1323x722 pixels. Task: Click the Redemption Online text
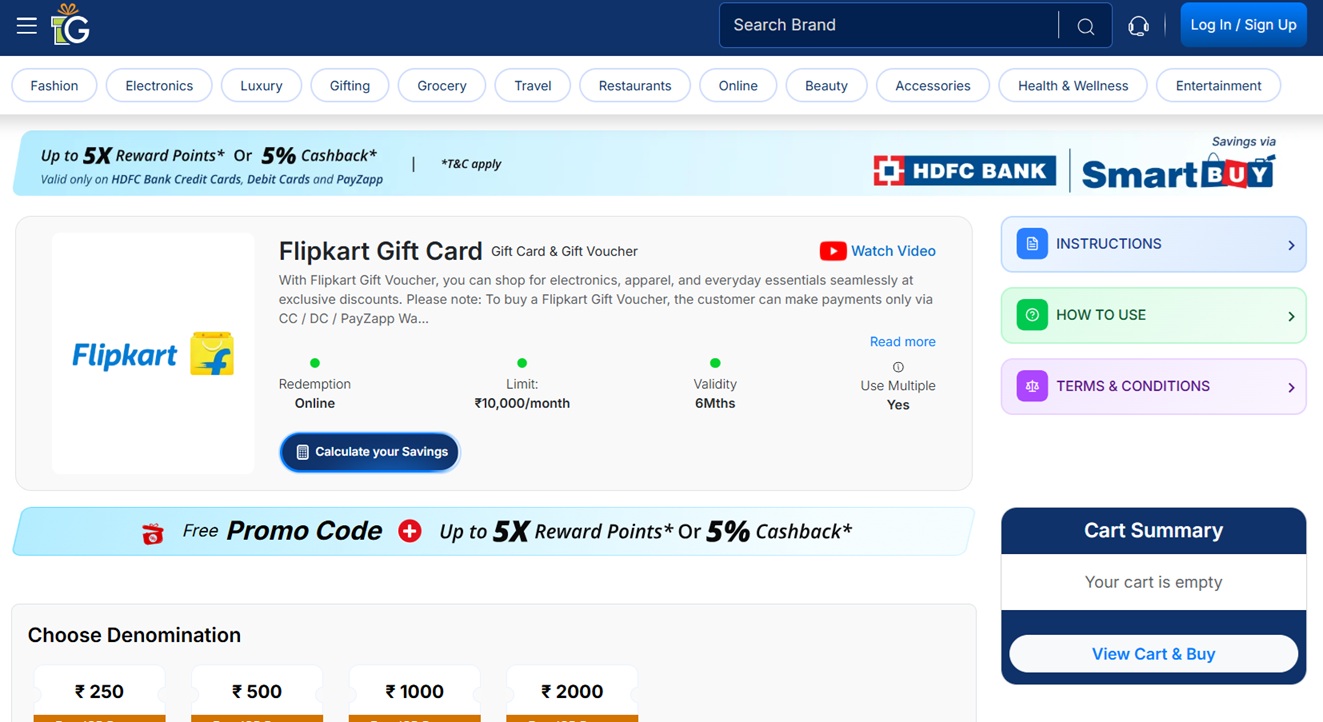315,394
